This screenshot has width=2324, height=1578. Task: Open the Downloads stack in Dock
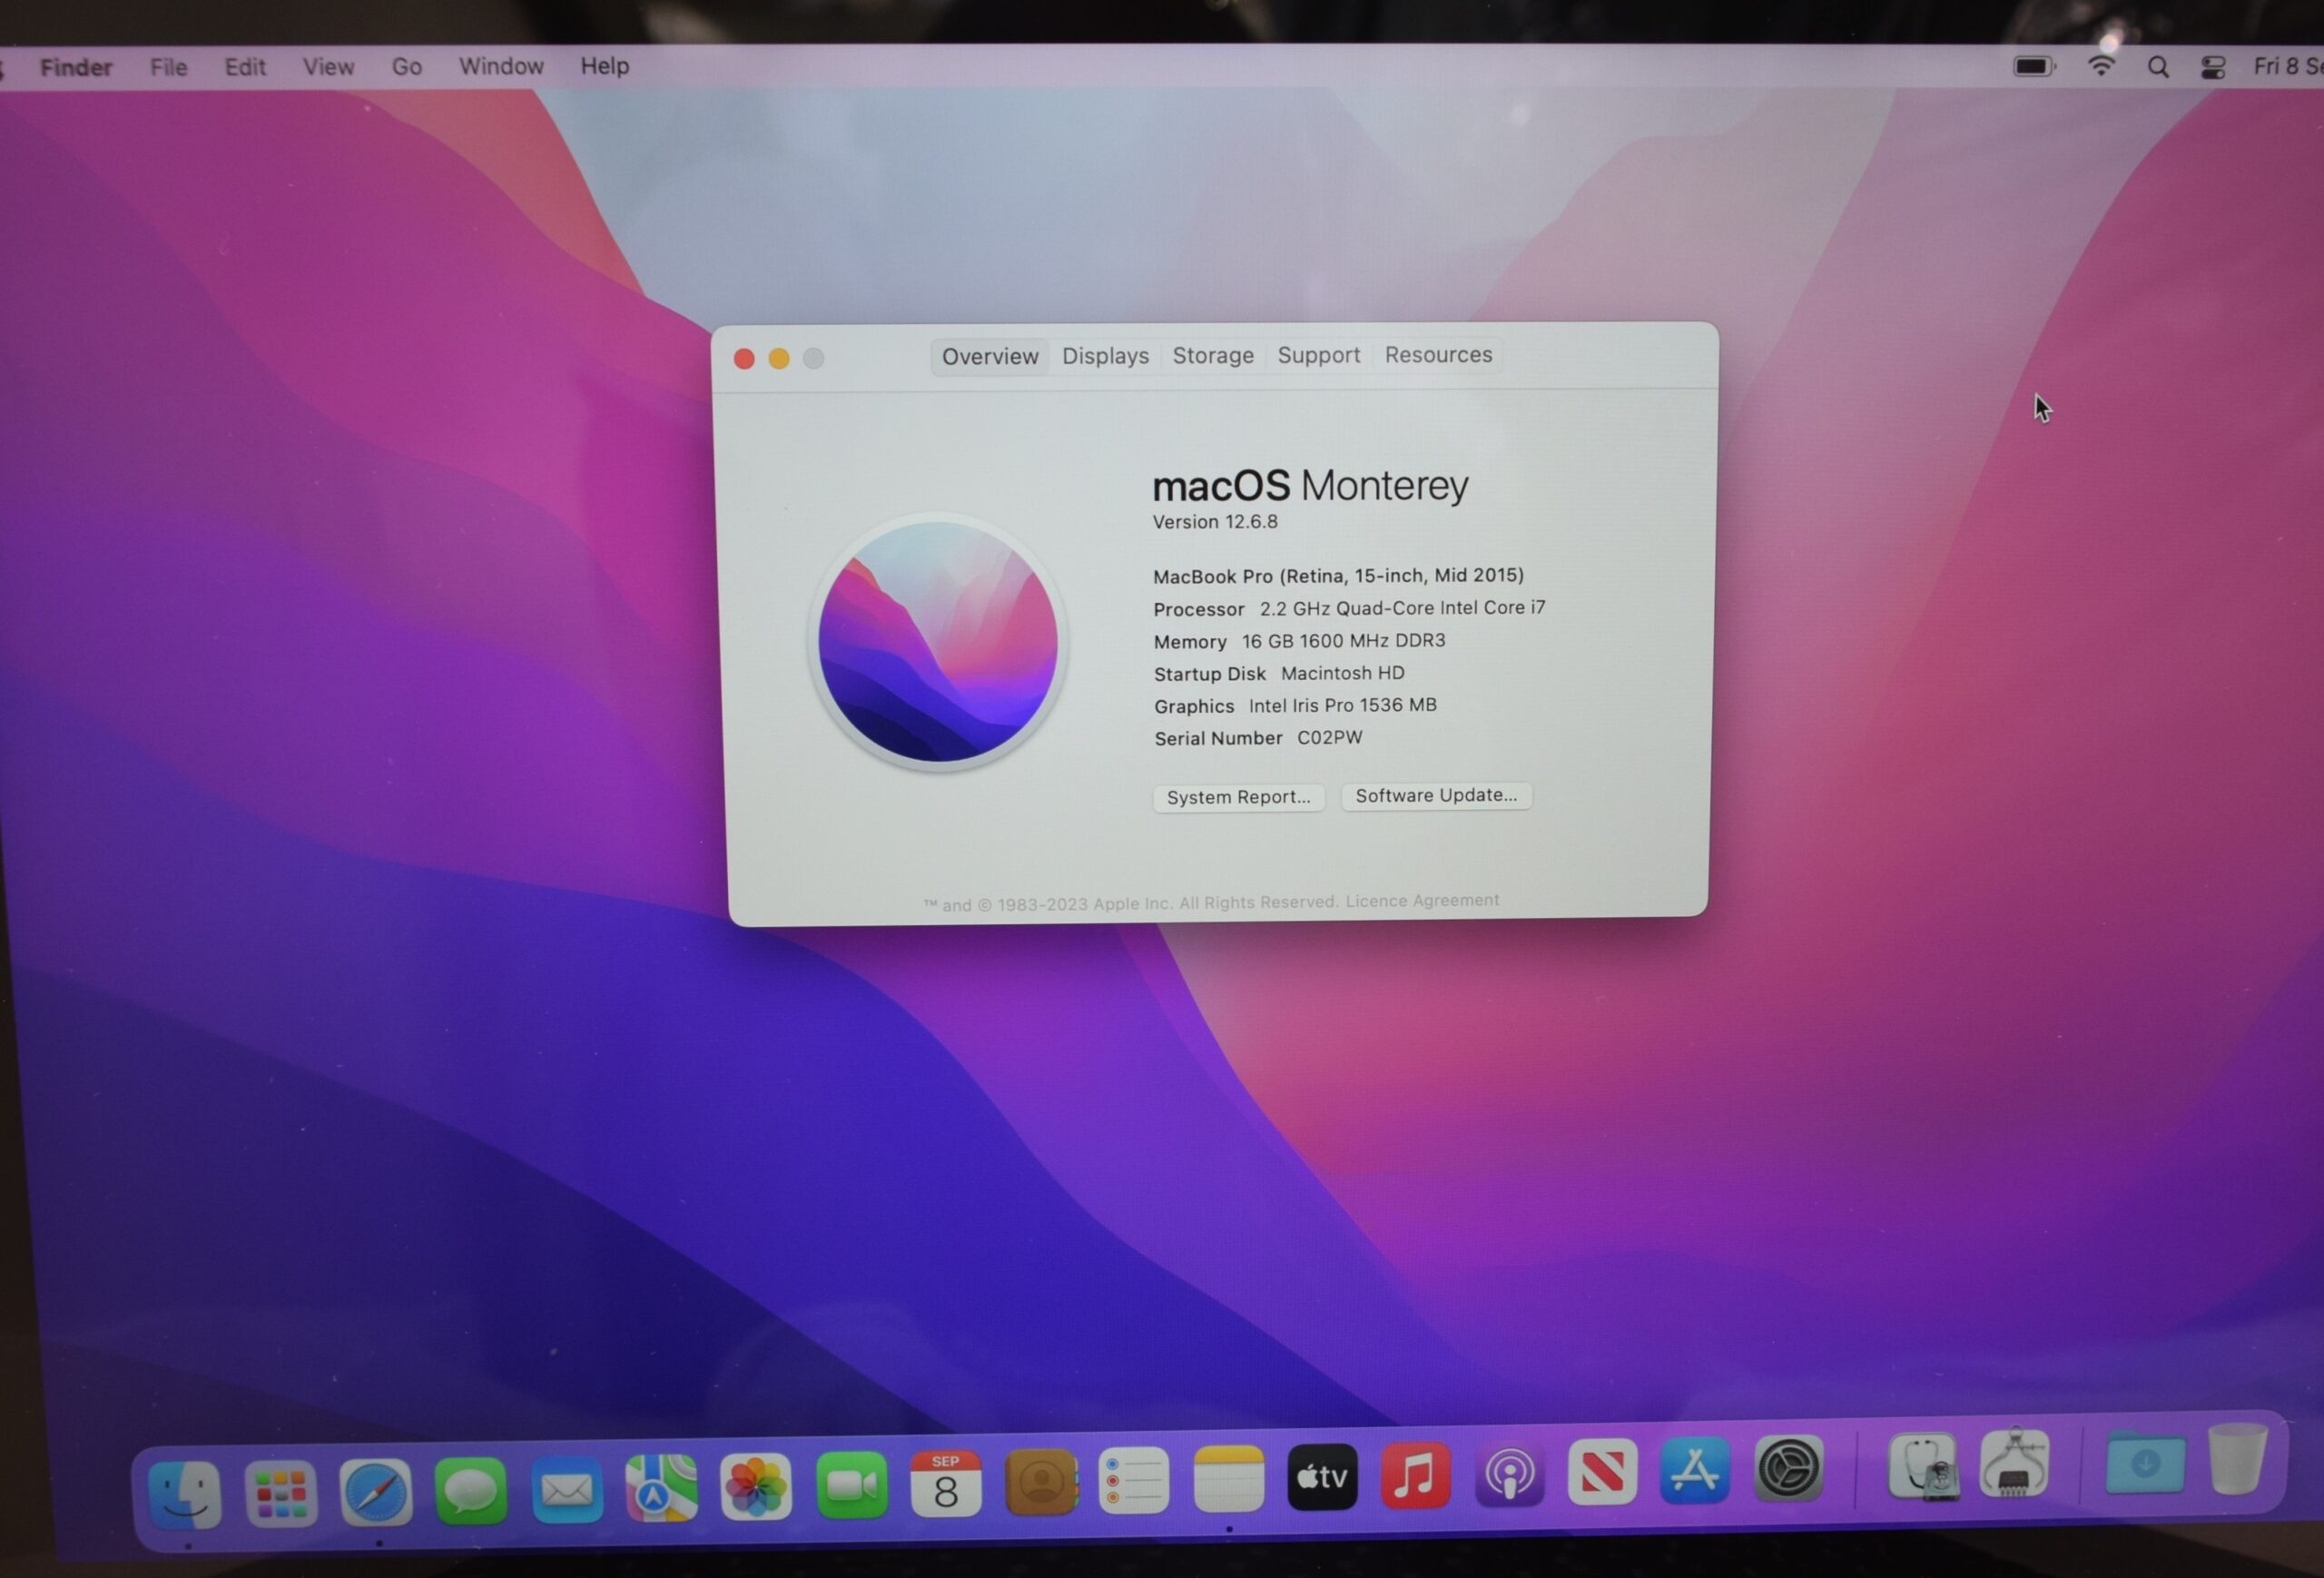pos(2144,1462)
